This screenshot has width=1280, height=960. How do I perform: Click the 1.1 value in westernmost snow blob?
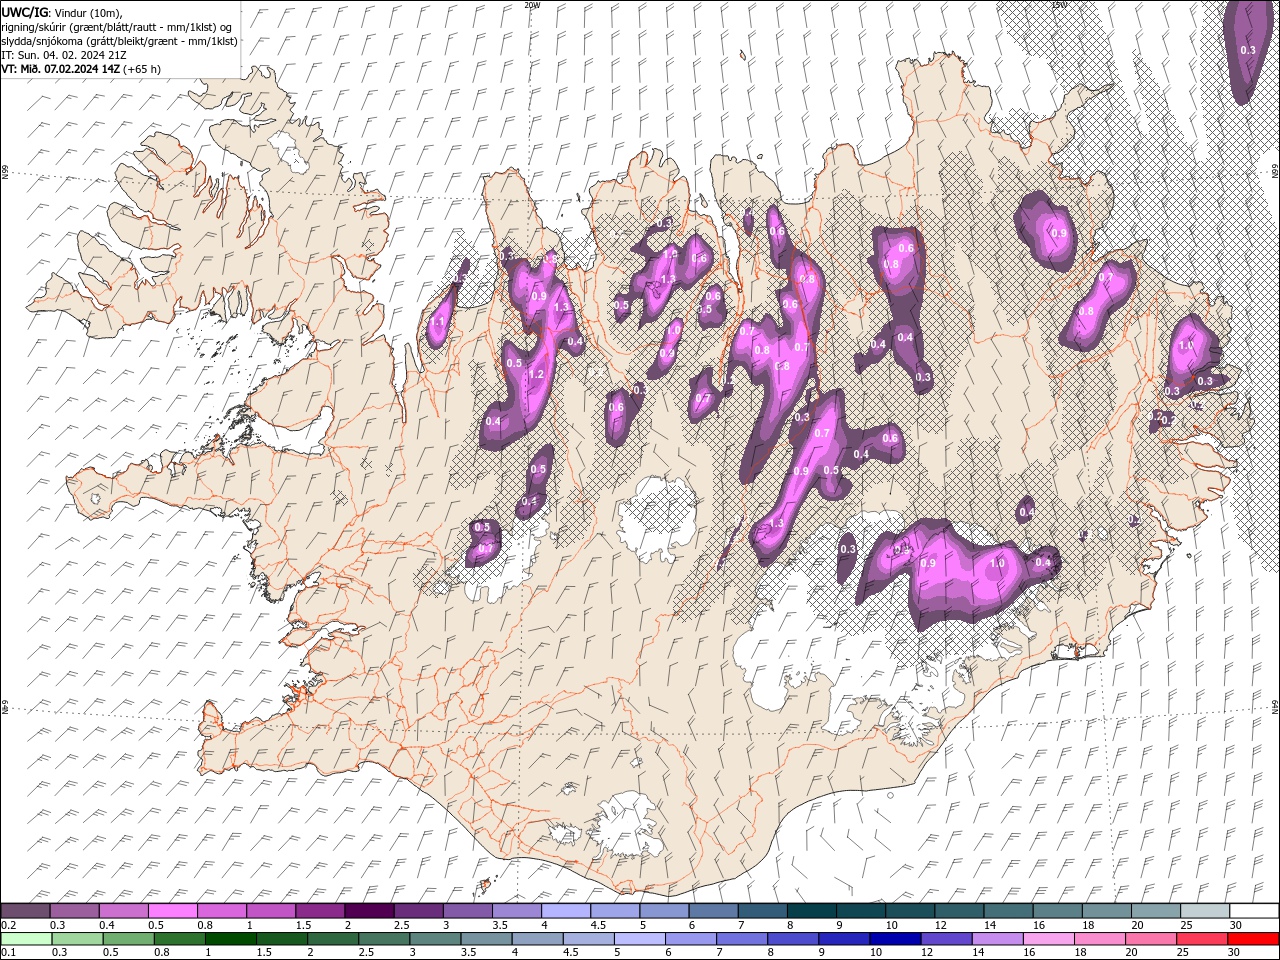(x=439, y=322)
